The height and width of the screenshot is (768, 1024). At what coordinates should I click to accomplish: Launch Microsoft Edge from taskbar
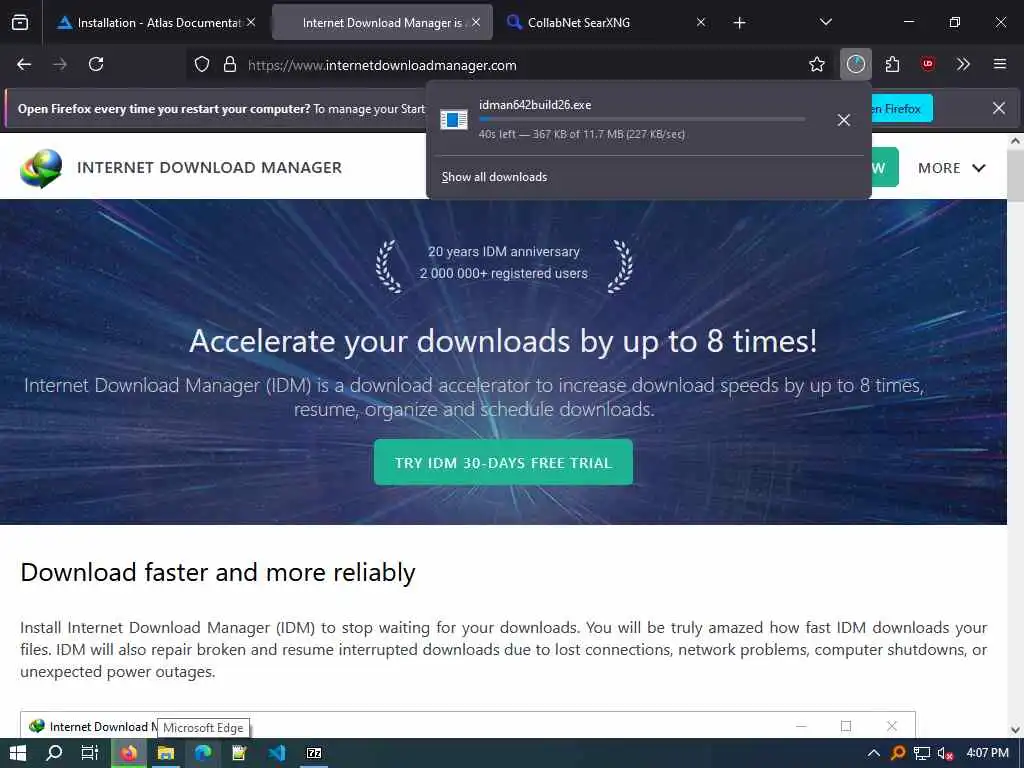pos(203,753)
